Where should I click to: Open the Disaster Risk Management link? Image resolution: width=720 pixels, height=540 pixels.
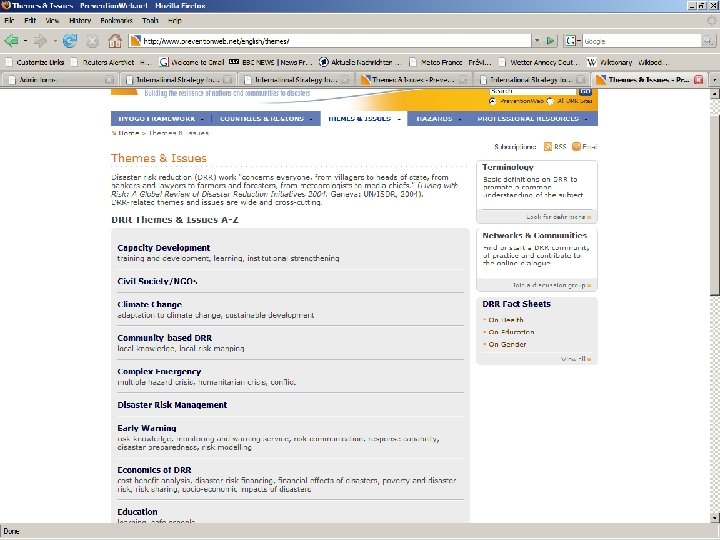[172, 405]
